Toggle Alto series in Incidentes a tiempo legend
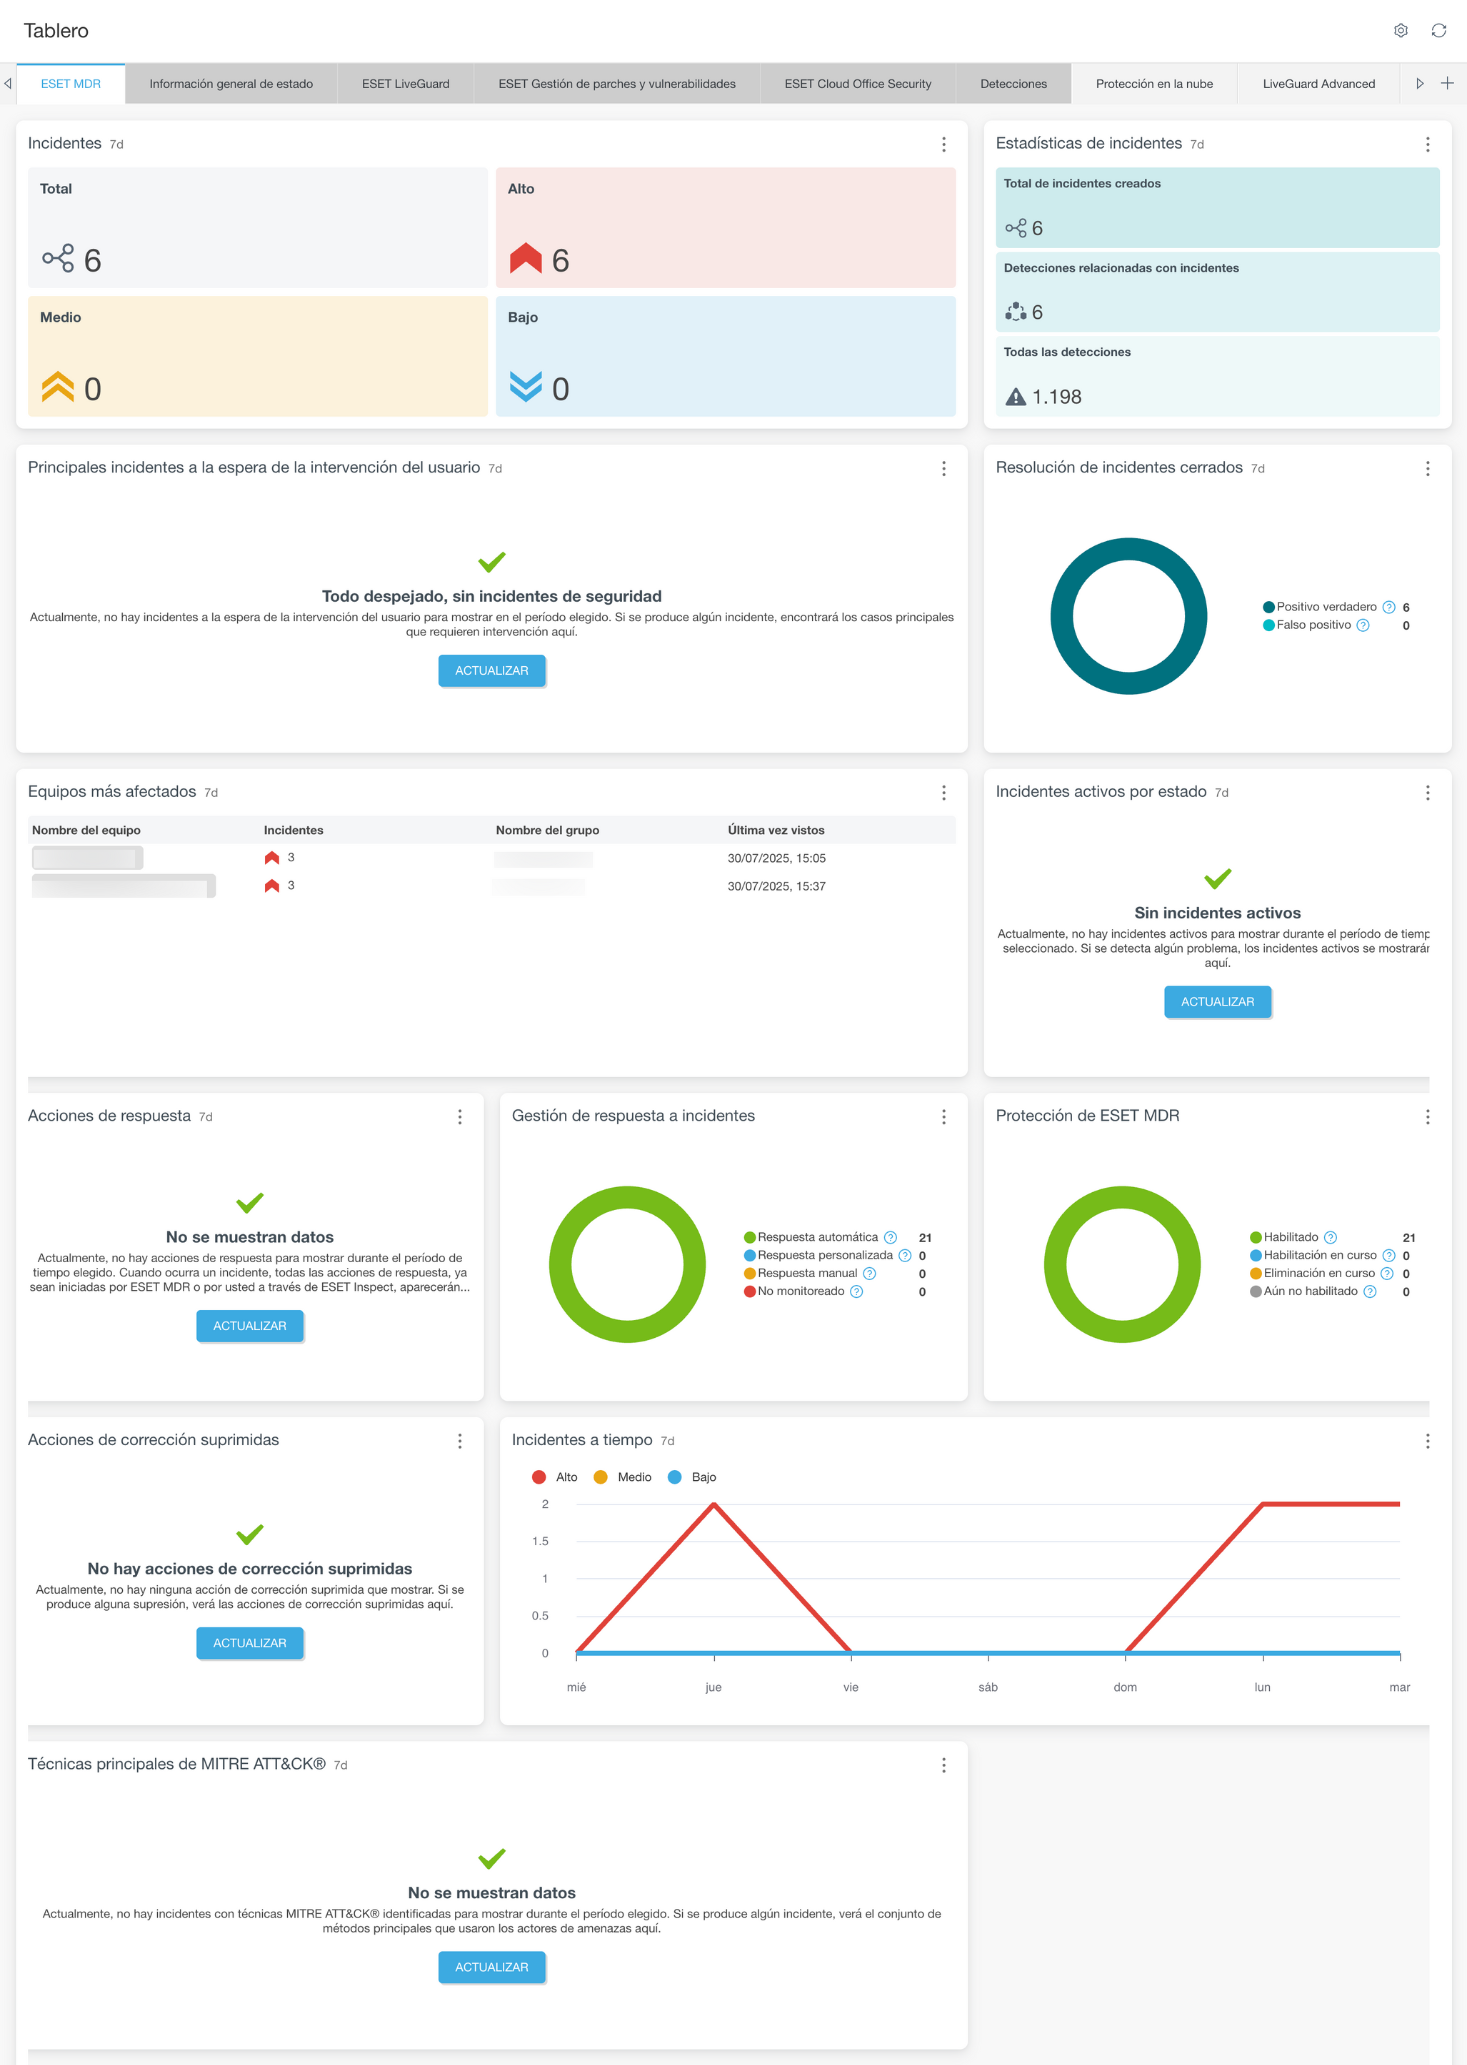The image size is (1467, 2065). point(555,1477)
